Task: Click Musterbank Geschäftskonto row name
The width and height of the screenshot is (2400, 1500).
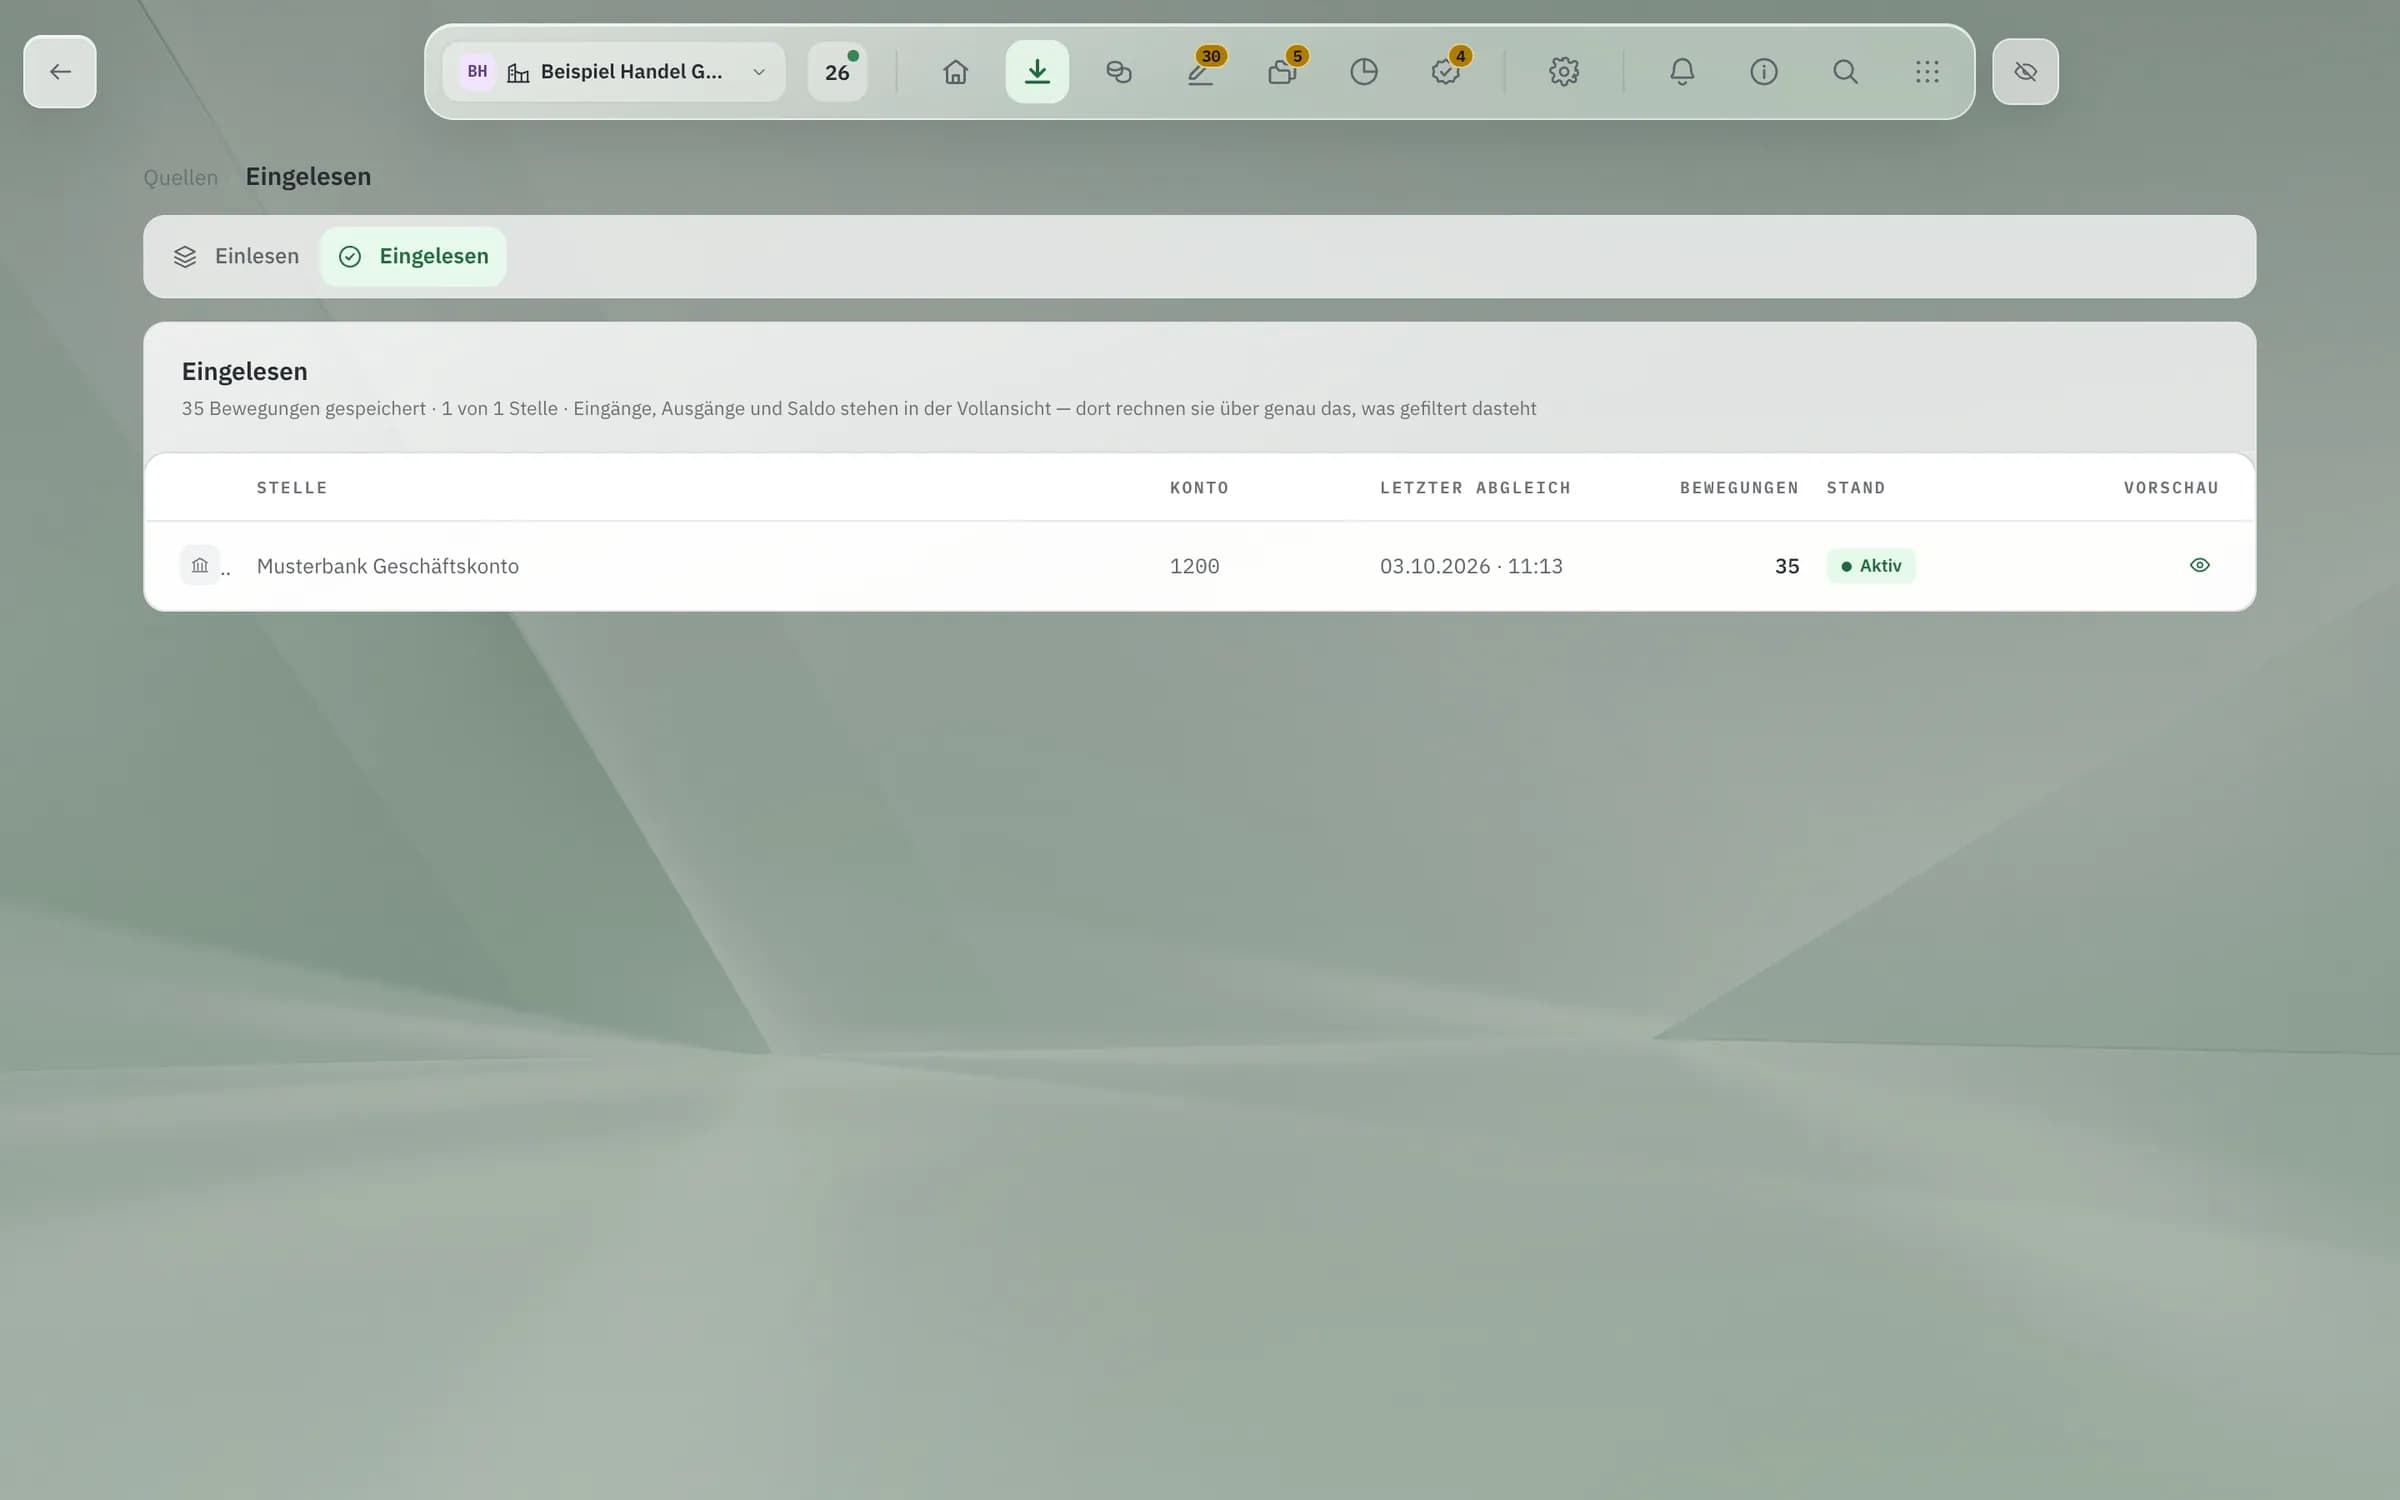Action: [x=388, y=566]
